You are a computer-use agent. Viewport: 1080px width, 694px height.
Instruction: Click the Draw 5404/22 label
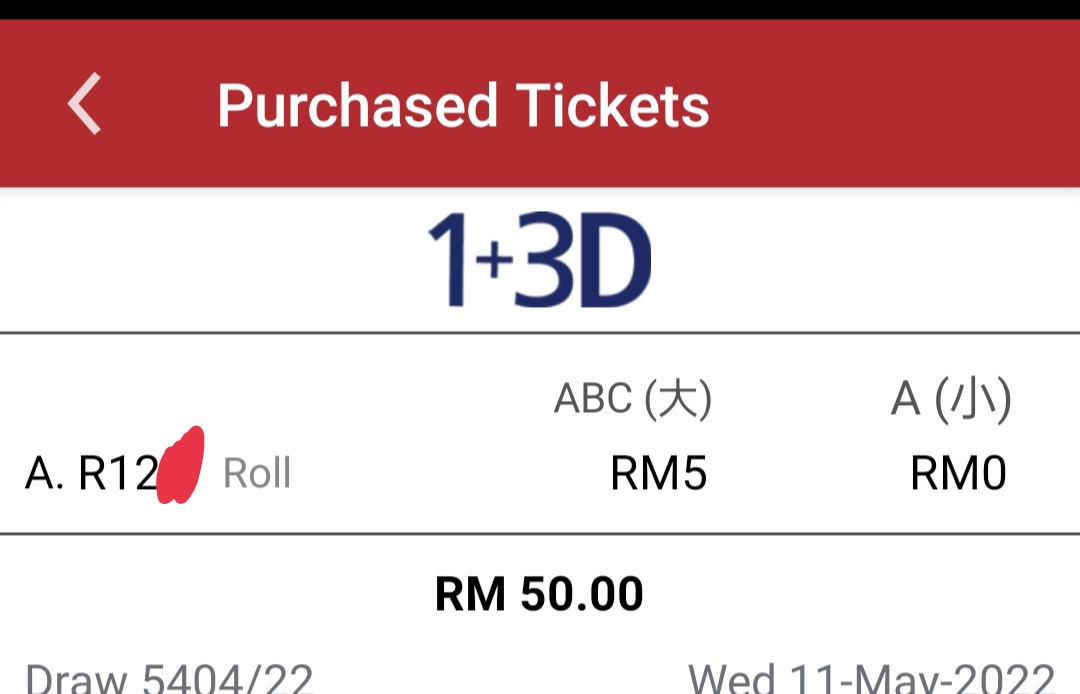click(x=169, y=679)
